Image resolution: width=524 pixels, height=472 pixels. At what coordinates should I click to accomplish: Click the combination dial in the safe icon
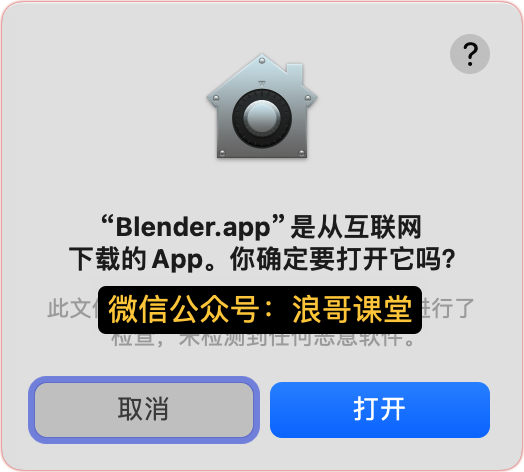click(x=262, y=118)
